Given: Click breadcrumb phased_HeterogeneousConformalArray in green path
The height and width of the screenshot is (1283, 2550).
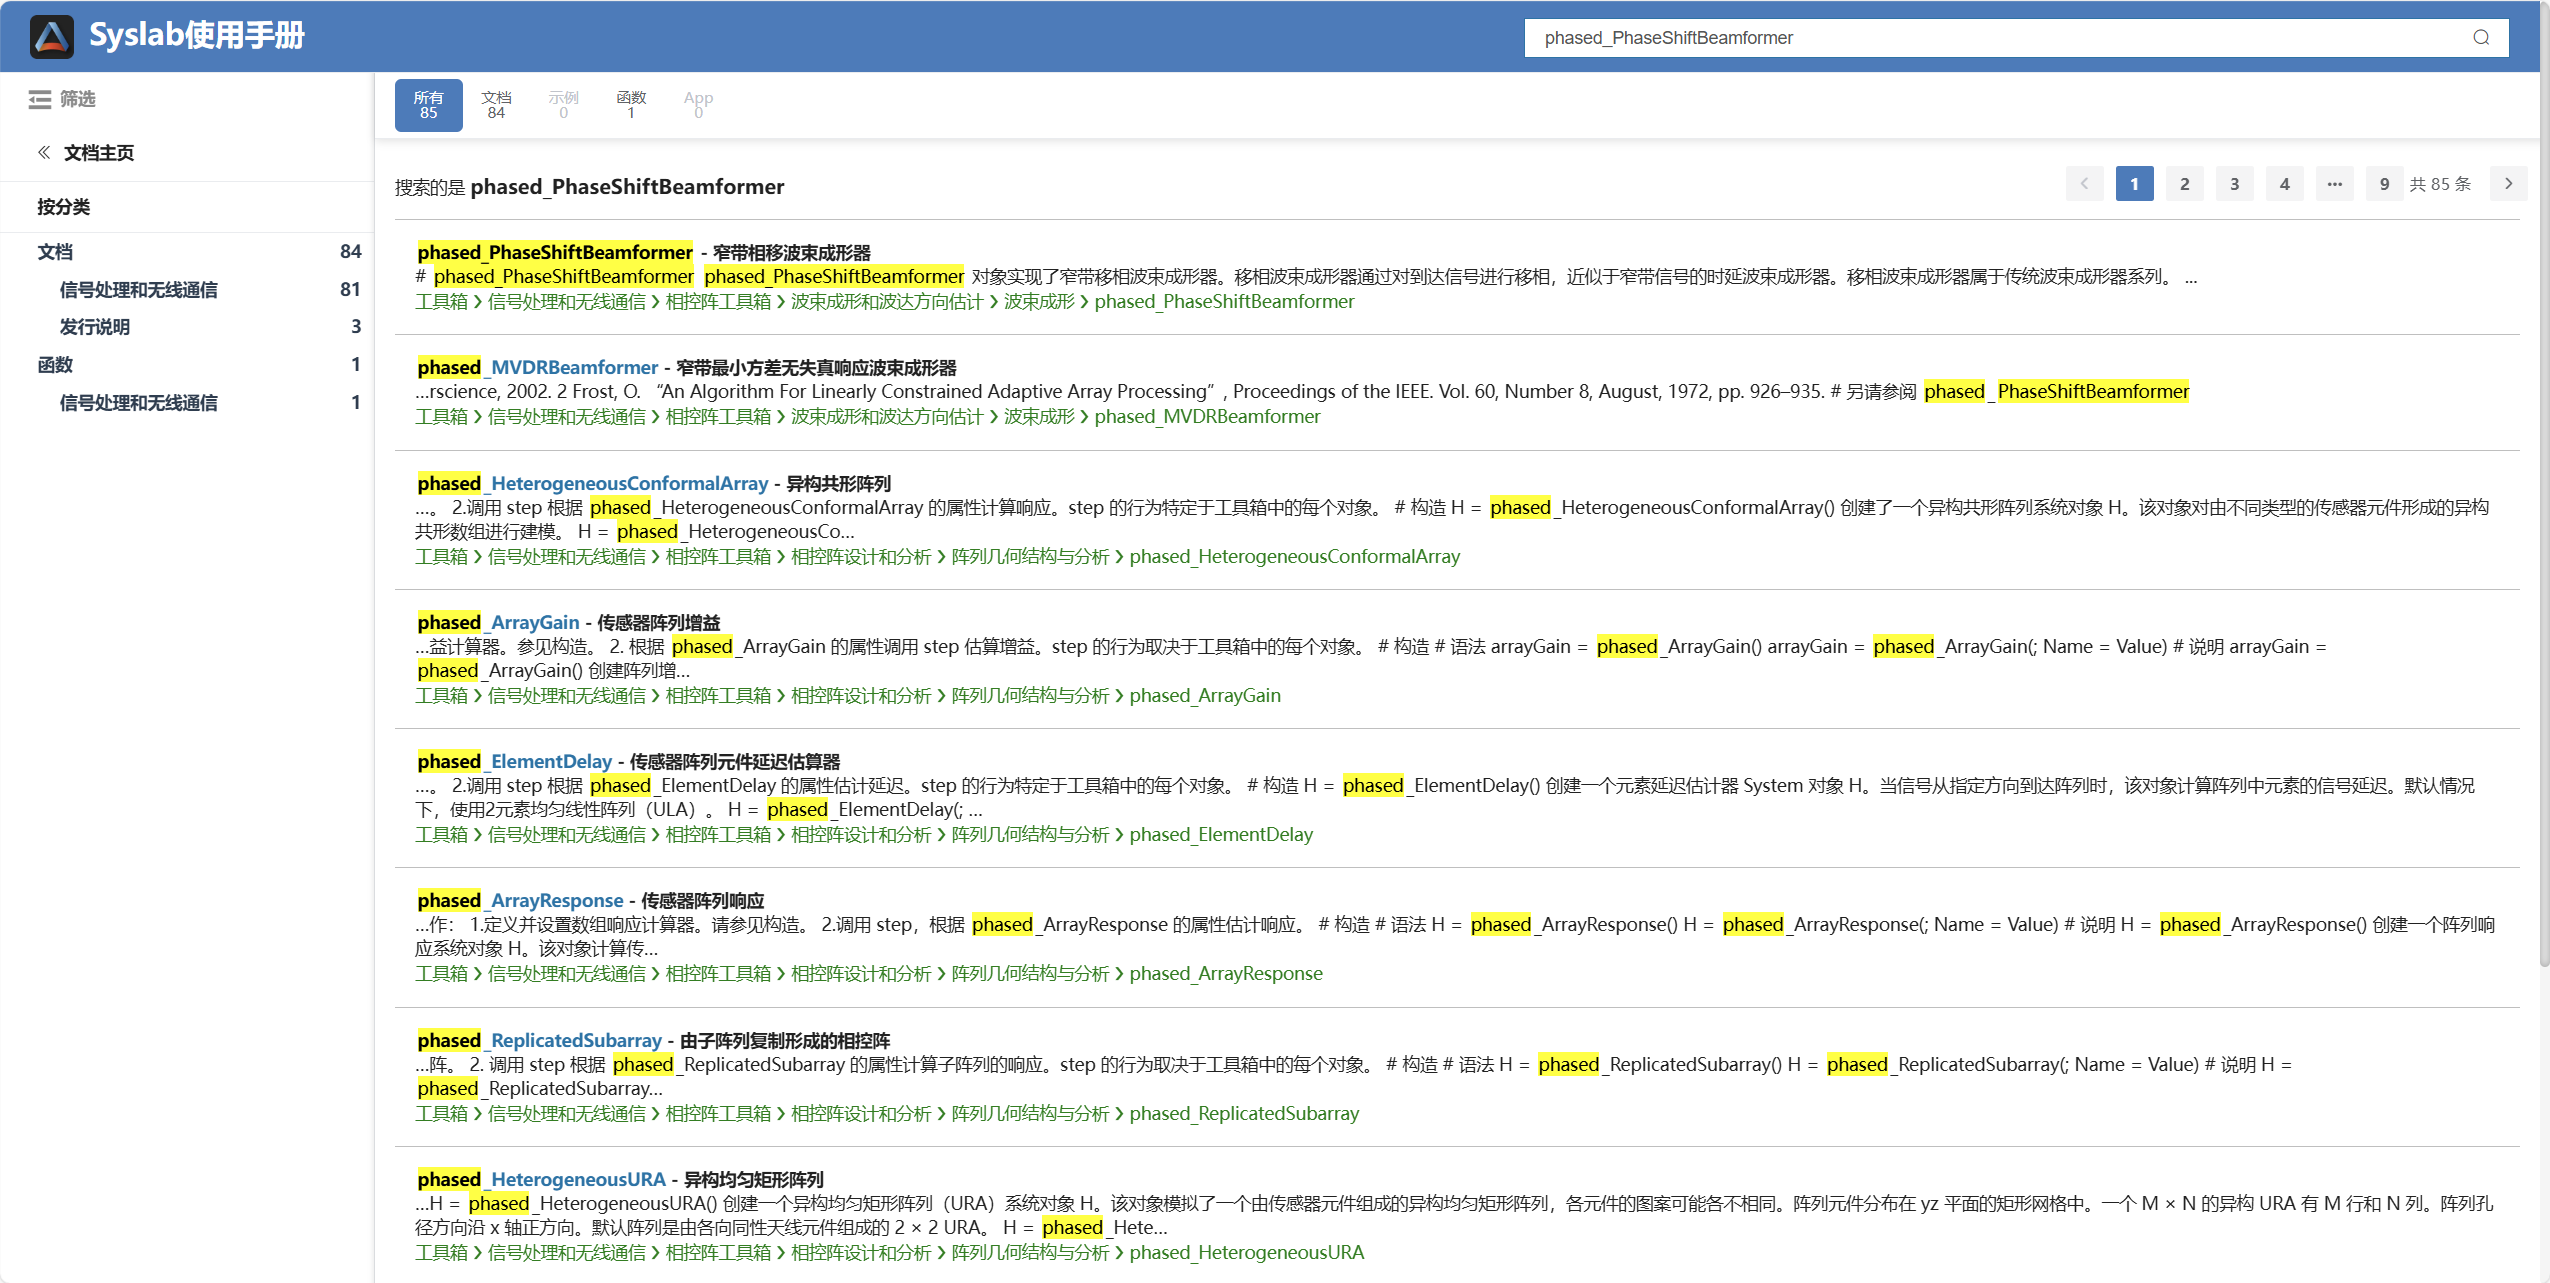Looking at the screenshot, I should (x=1295, y=557).
